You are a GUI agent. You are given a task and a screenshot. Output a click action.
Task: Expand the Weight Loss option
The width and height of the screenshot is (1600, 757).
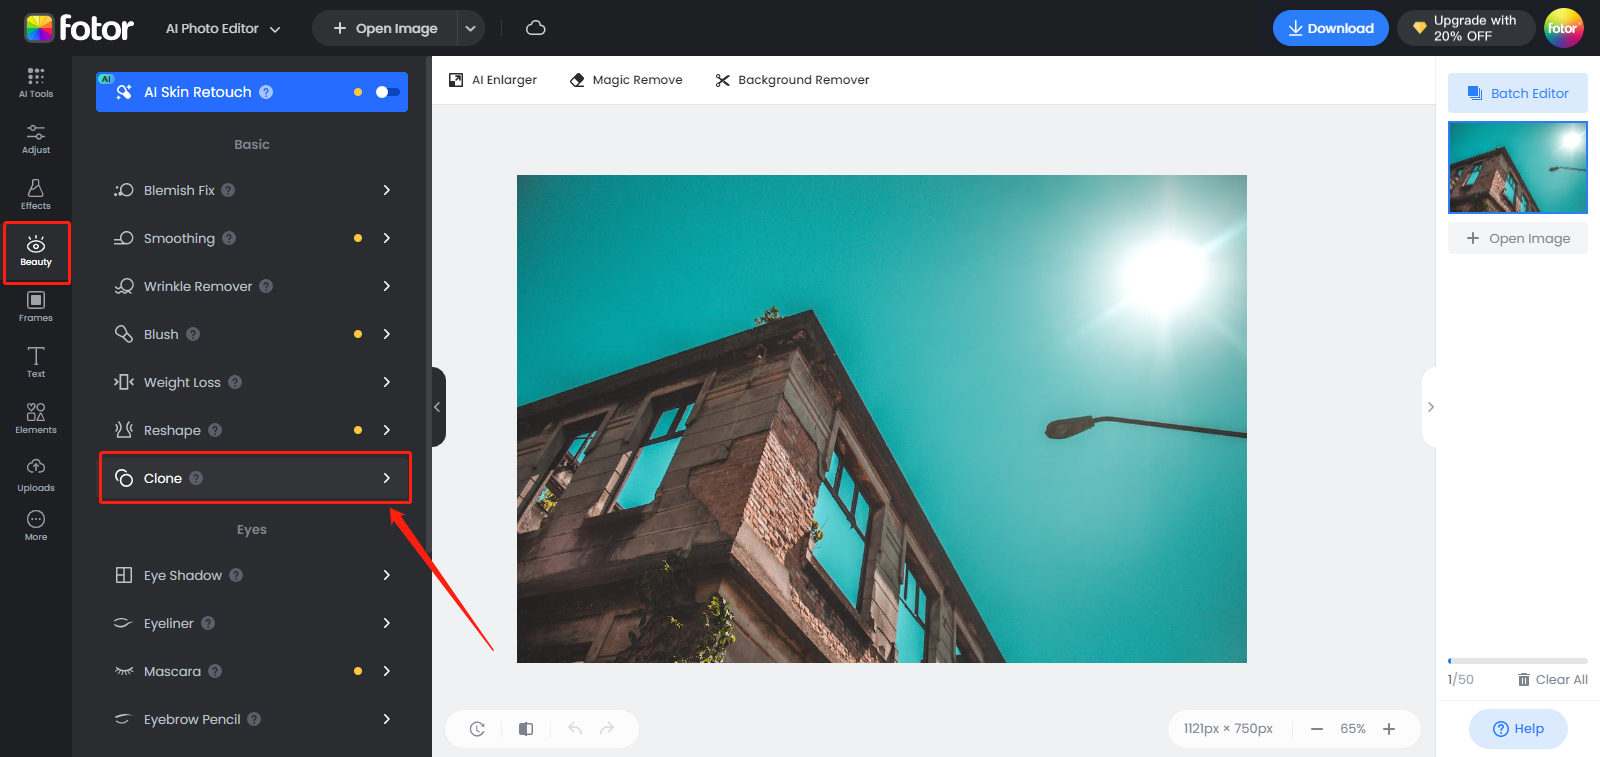[x=387, y=382]
